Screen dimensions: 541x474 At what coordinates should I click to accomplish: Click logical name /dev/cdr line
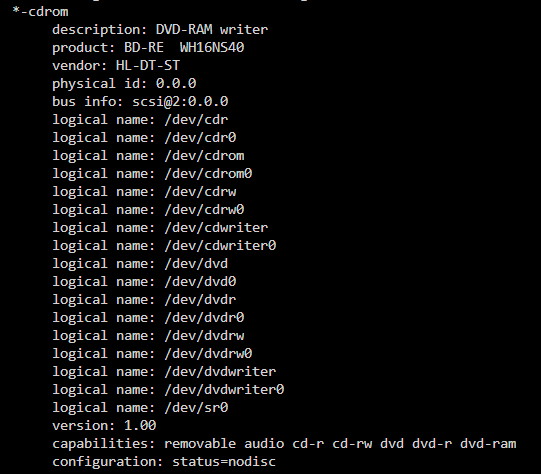click(x=140, y=120)
